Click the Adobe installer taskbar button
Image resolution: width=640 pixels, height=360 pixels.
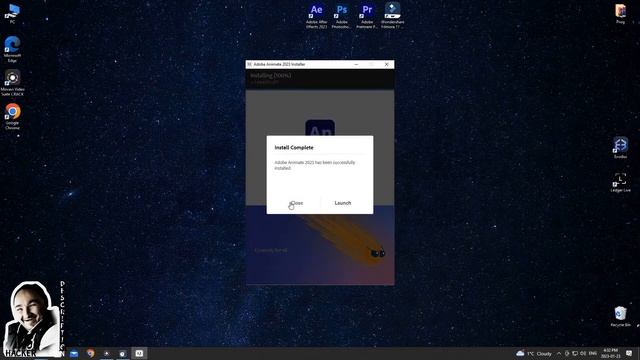tap(139, 353)
